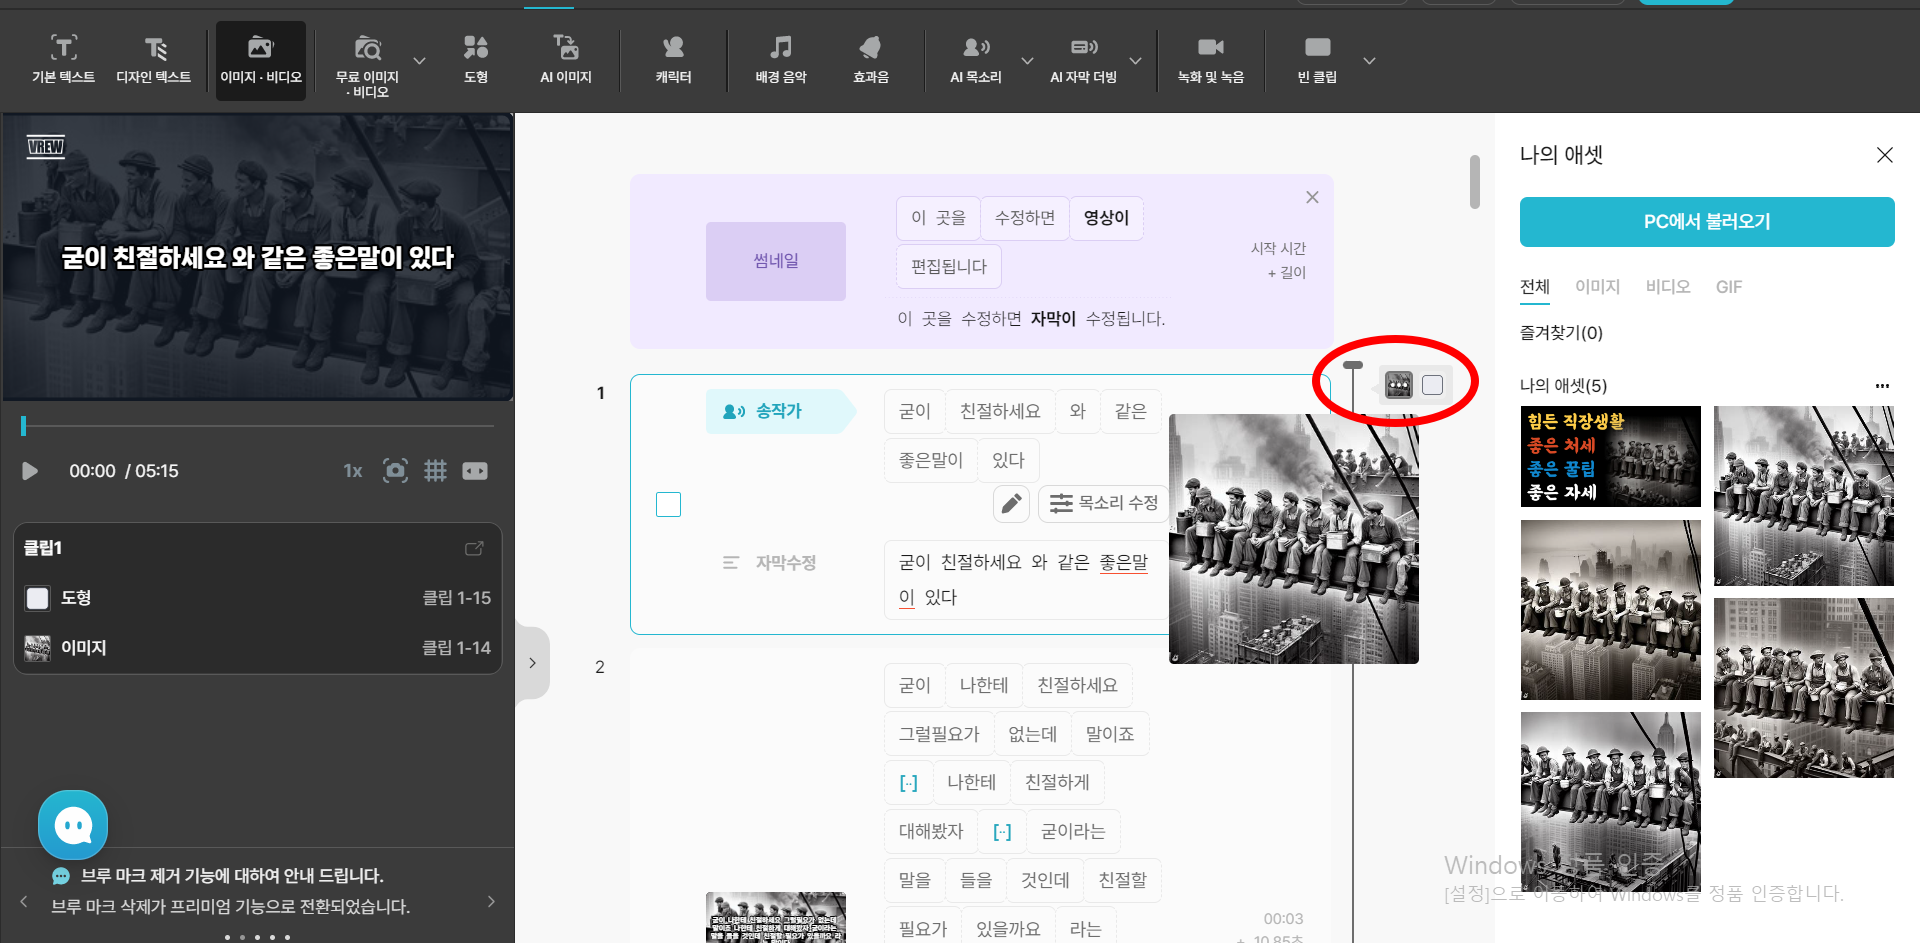This screenshot has height=943, width=1920.
Task: Expand the AI 목소리 dropdown arrow
Action: tap(1027, 61)
